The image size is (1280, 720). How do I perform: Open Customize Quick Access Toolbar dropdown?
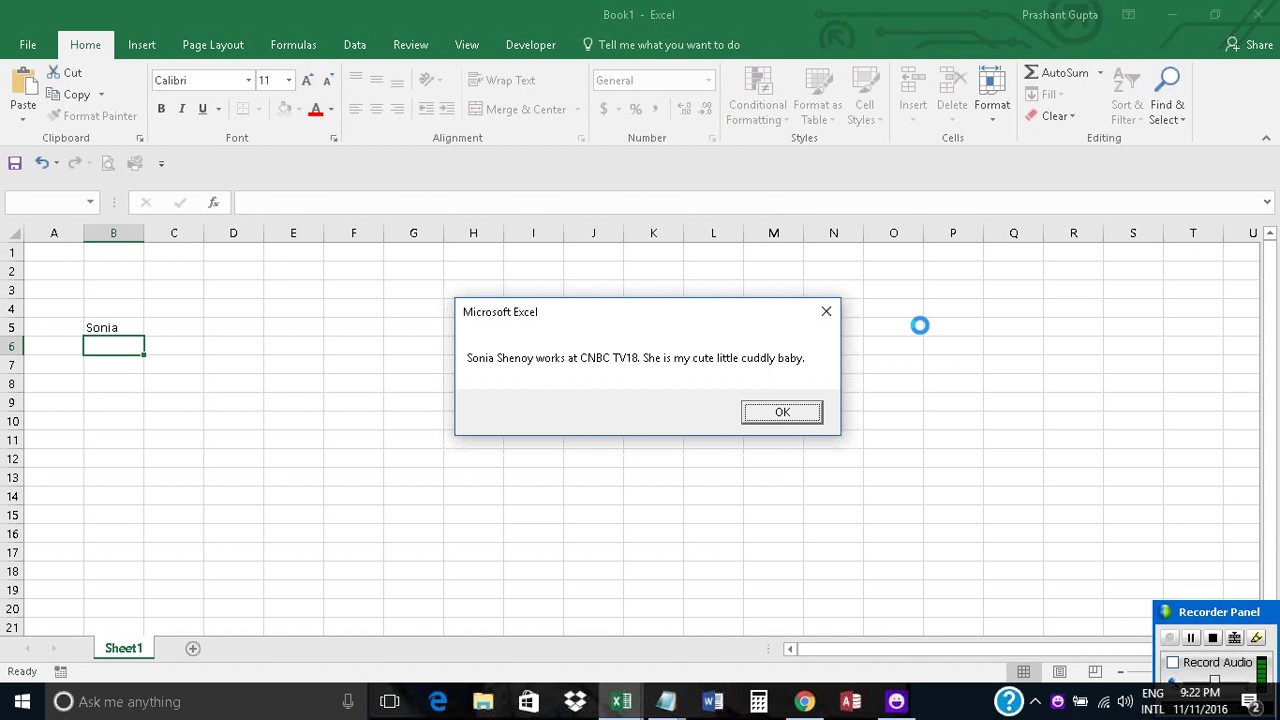click(162, 163)
